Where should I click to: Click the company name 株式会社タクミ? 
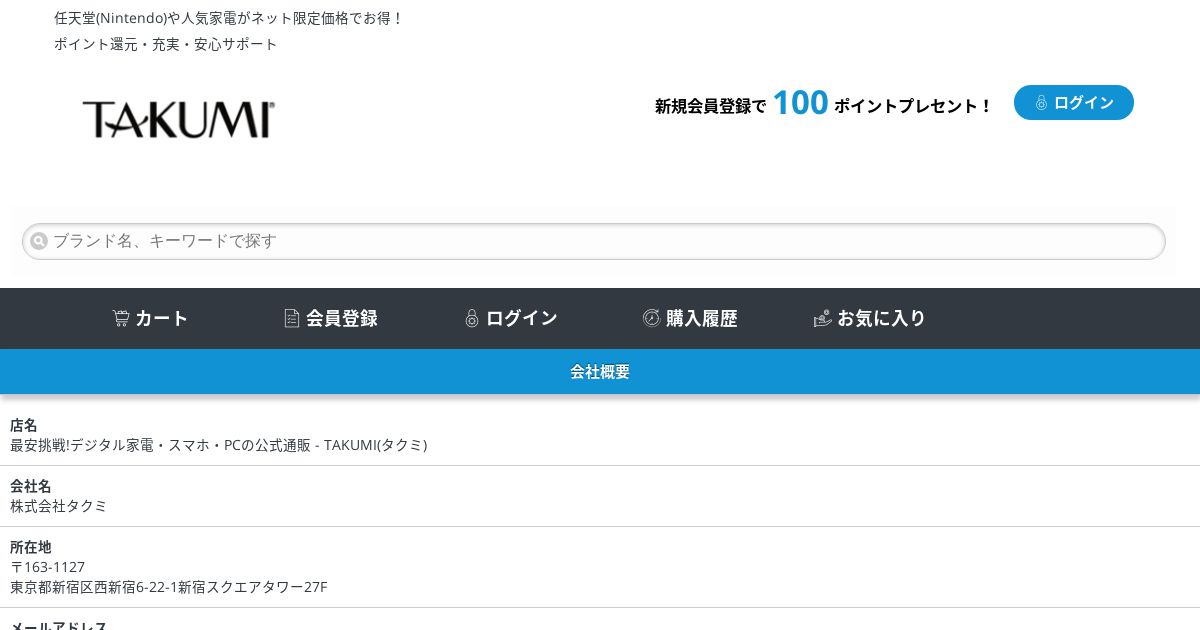click(59, 506)
